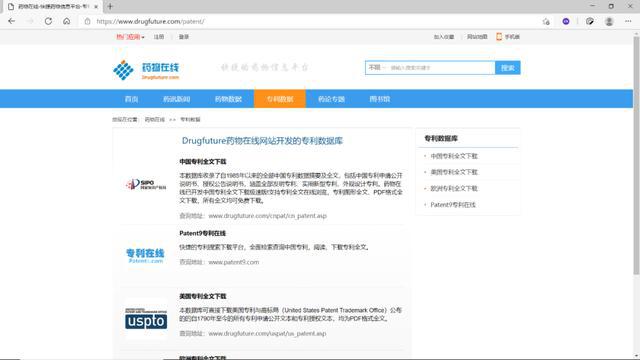This screenshot has height=360, width=640.
Task: Open us_patent.asp query address link
Action: tap(267, 333)
